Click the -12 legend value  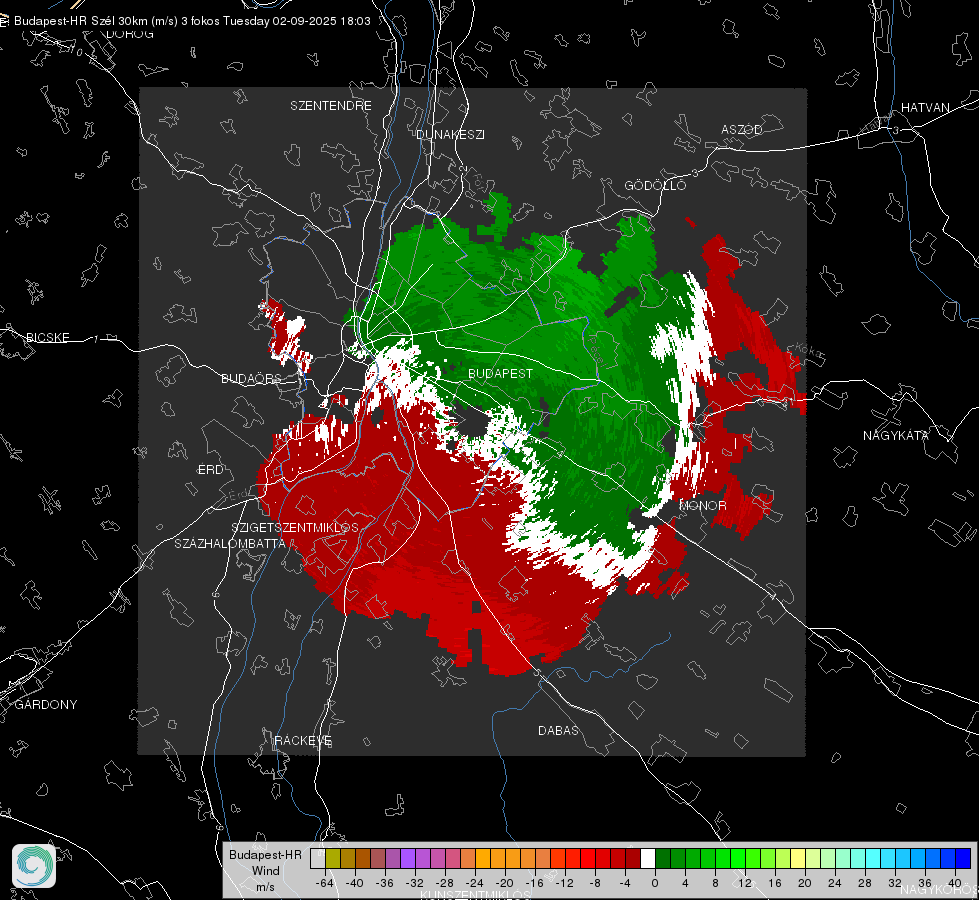click(x=564, y=883)
